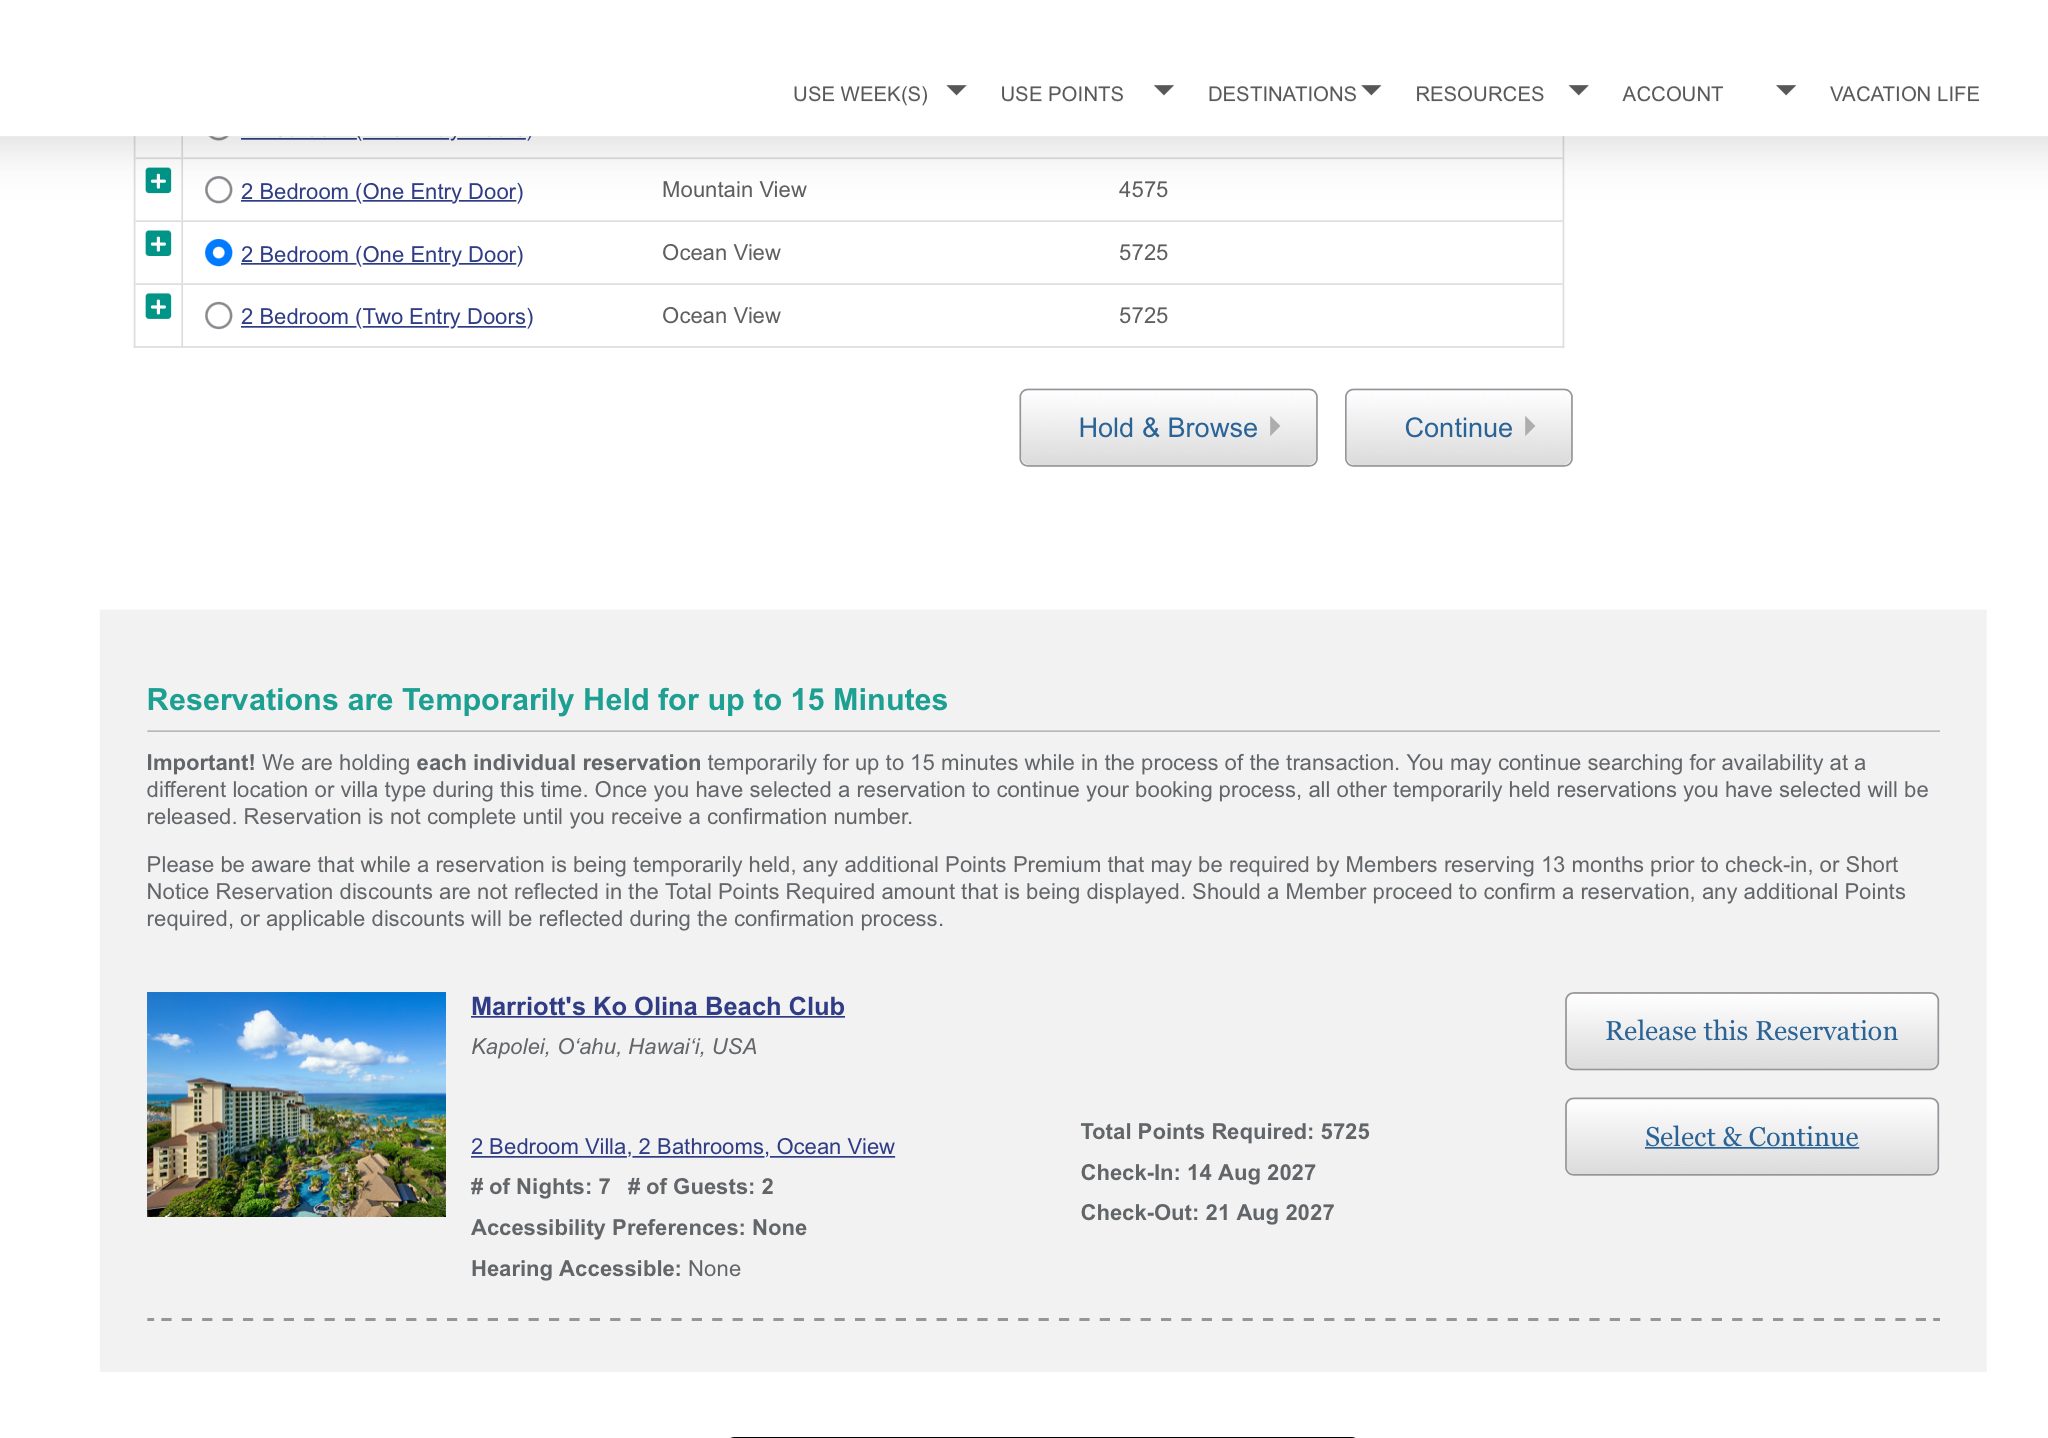Expand the 2 Bedroom Mountain View row details
2048x1438 pixels.
158,181
